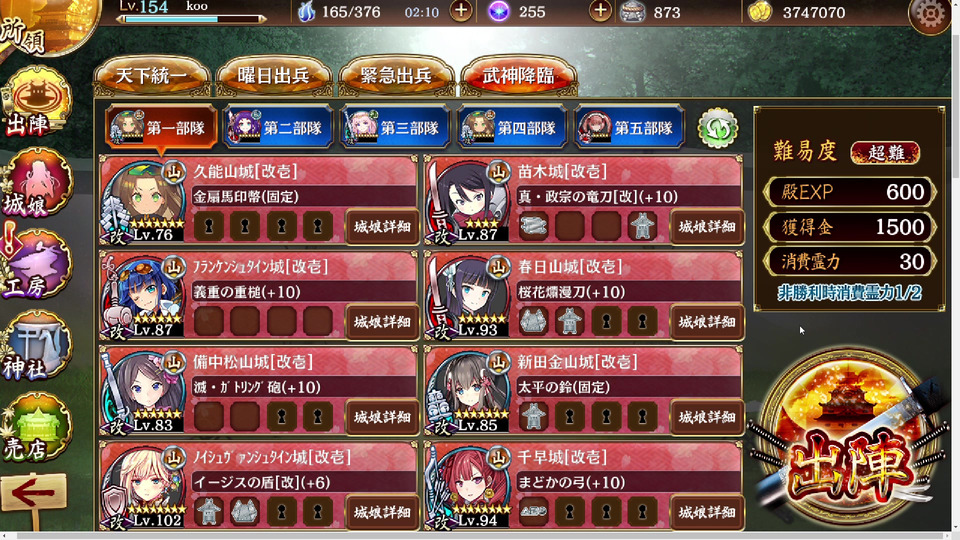Click the 超難 difficulty badge
The width and height of the screenshot is (960, 540).
pos(885,152)
